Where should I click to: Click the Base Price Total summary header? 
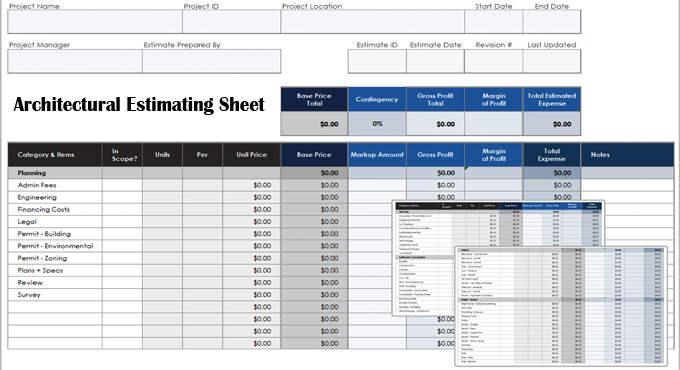point(314,99)
